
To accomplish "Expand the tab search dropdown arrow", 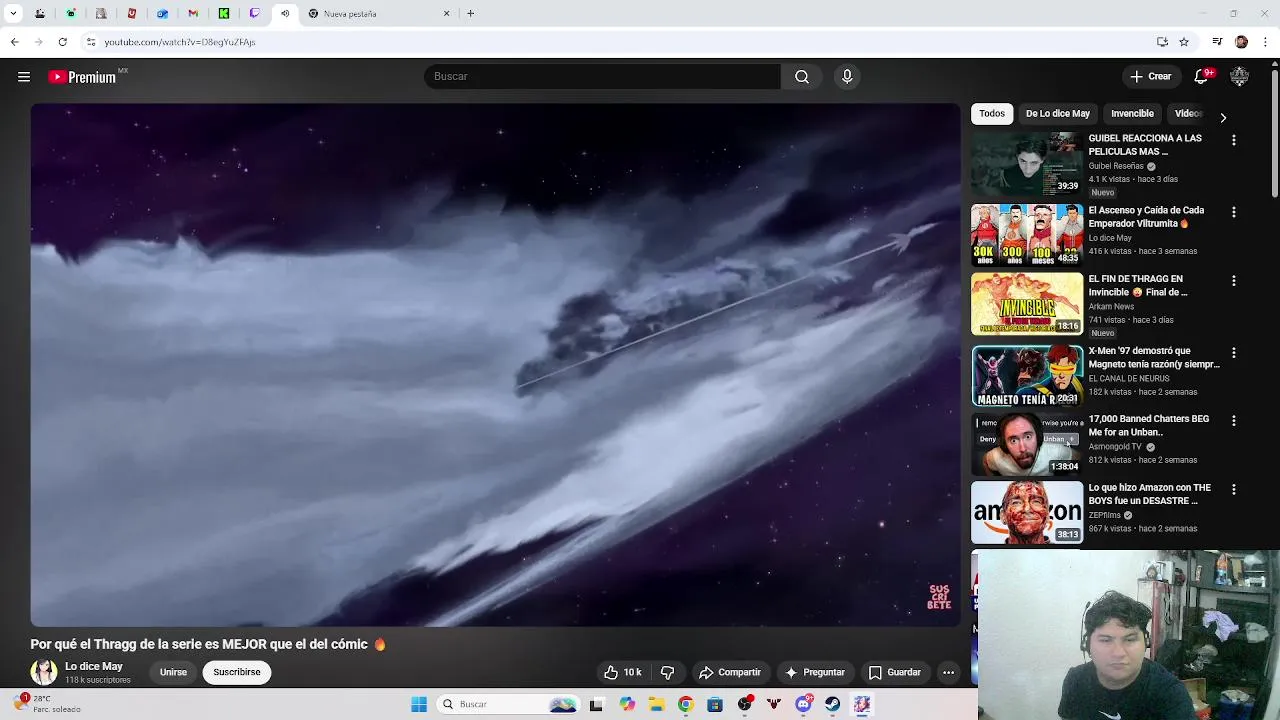I will coord(13,14).
